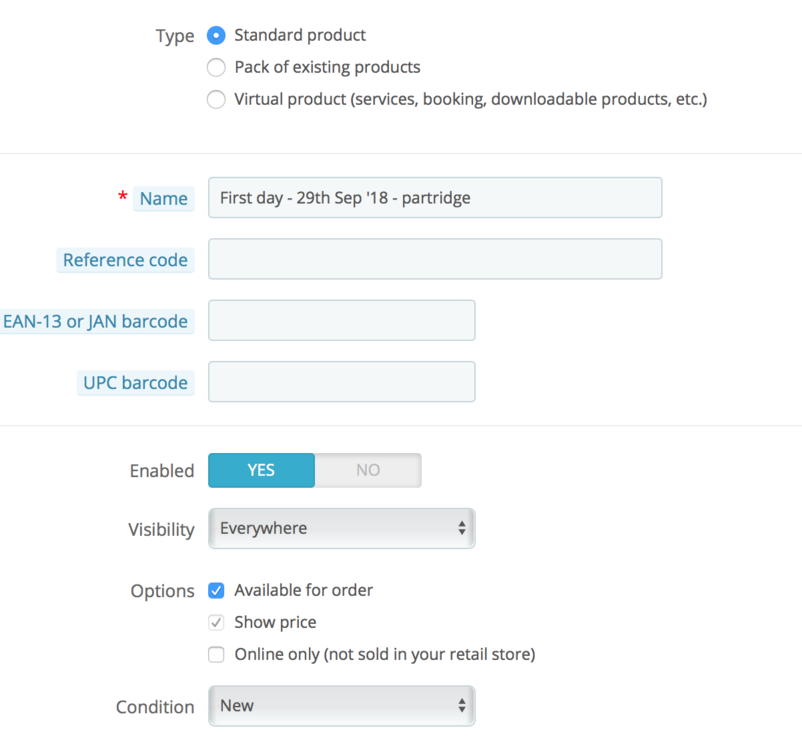Select the Standard product radio button

pos(216,35)
